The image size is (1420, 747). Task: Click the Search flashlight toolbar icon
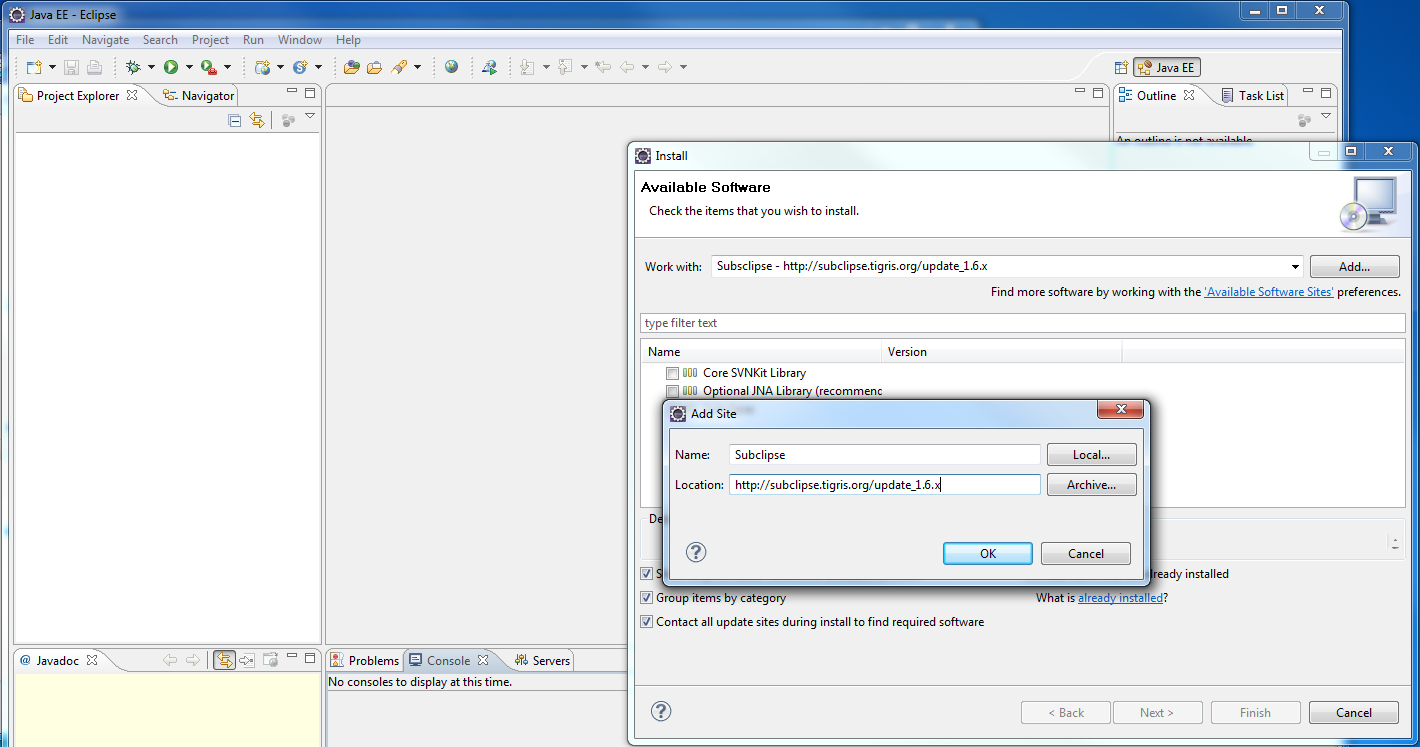click(399, 67)
